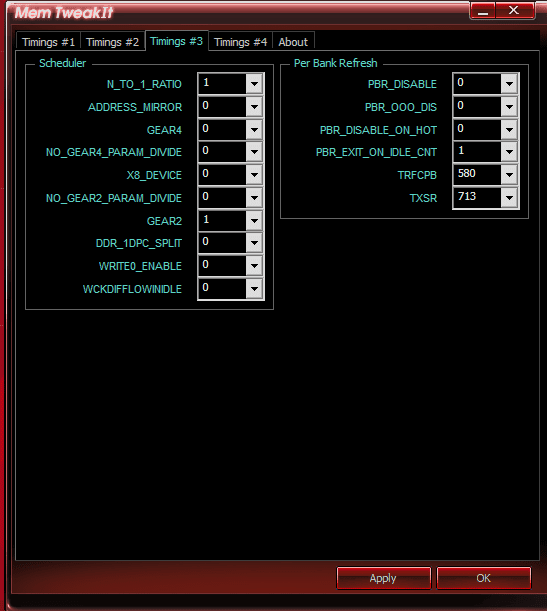This screenshot has width=547, height=611.
Task: Open the TRFCPB value dropdown
Action: pos(509,175)
